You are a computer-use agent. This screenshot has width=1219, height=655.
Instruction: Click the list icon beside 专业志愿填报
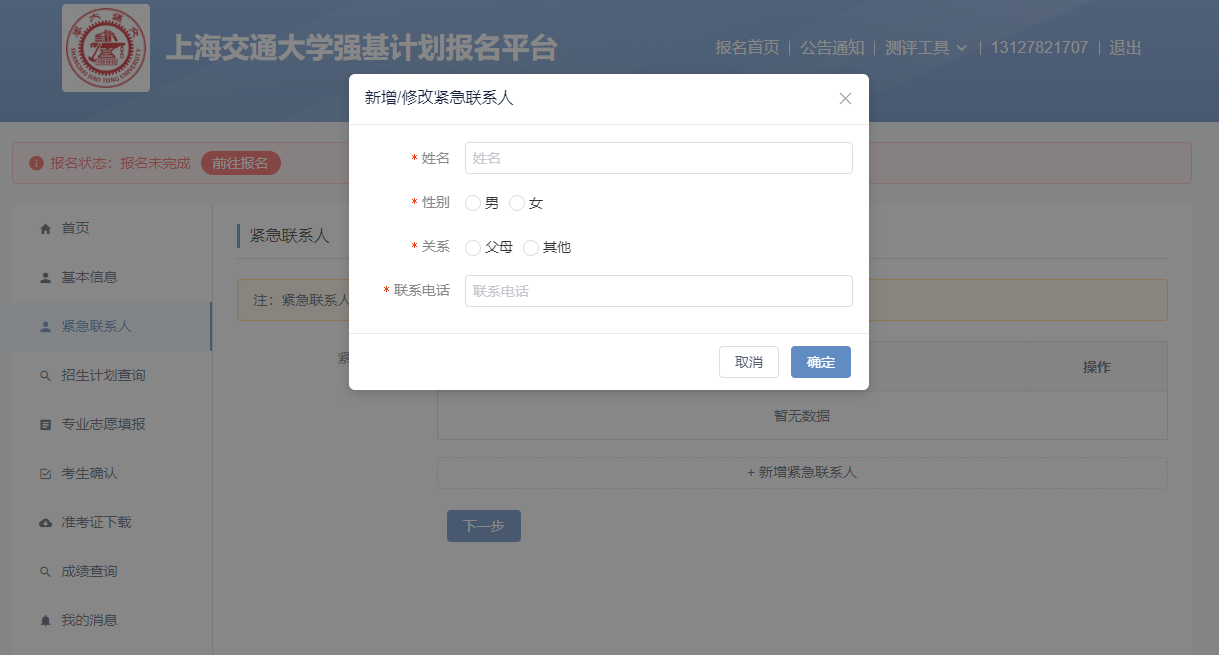45,425
